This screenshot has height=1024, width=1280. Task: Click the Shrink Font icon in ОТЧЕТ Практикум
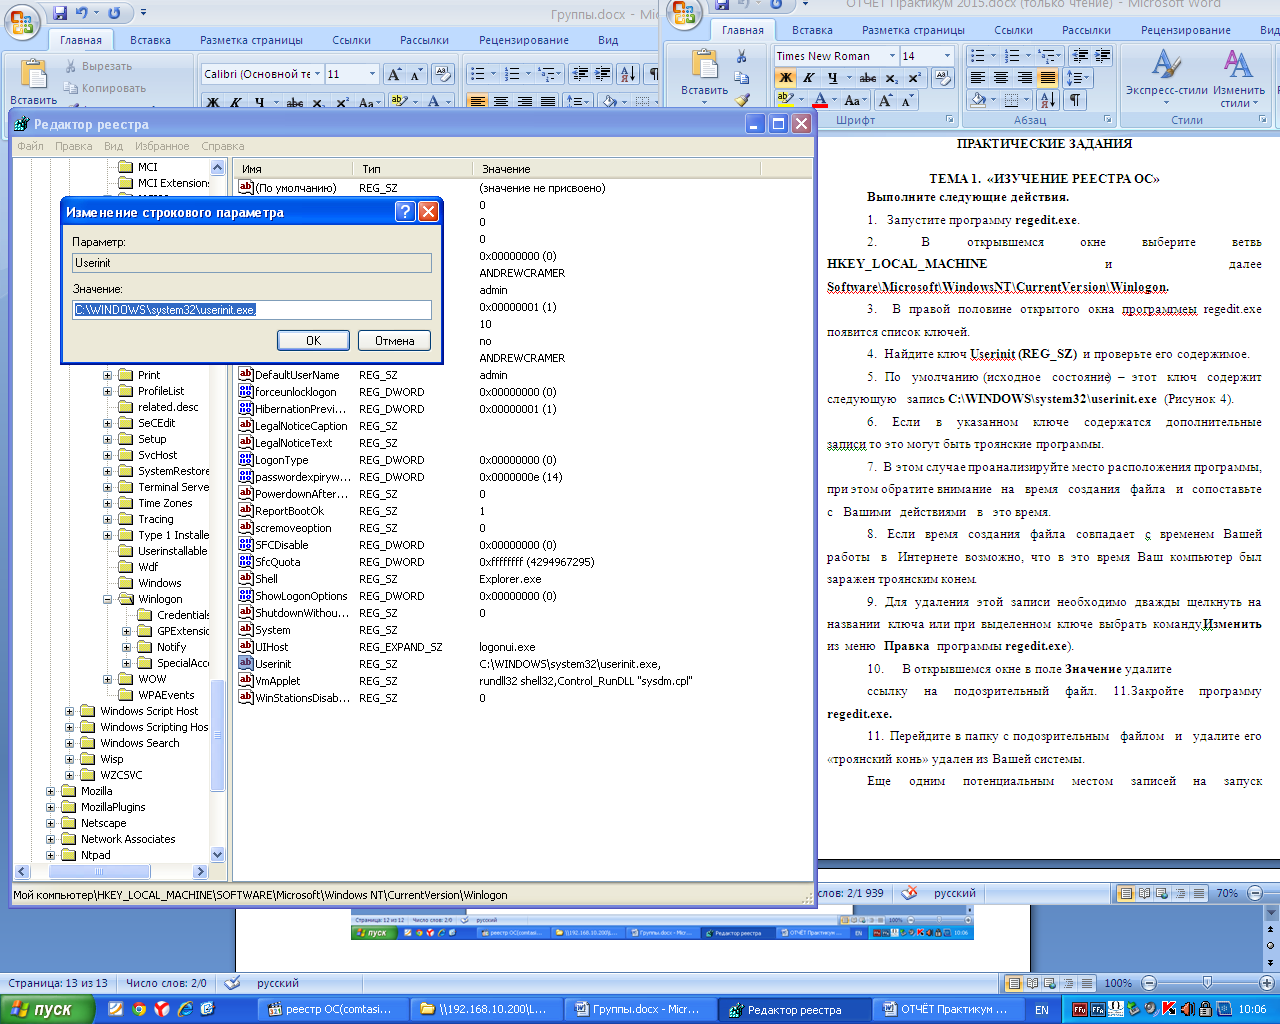coord(907,100)
